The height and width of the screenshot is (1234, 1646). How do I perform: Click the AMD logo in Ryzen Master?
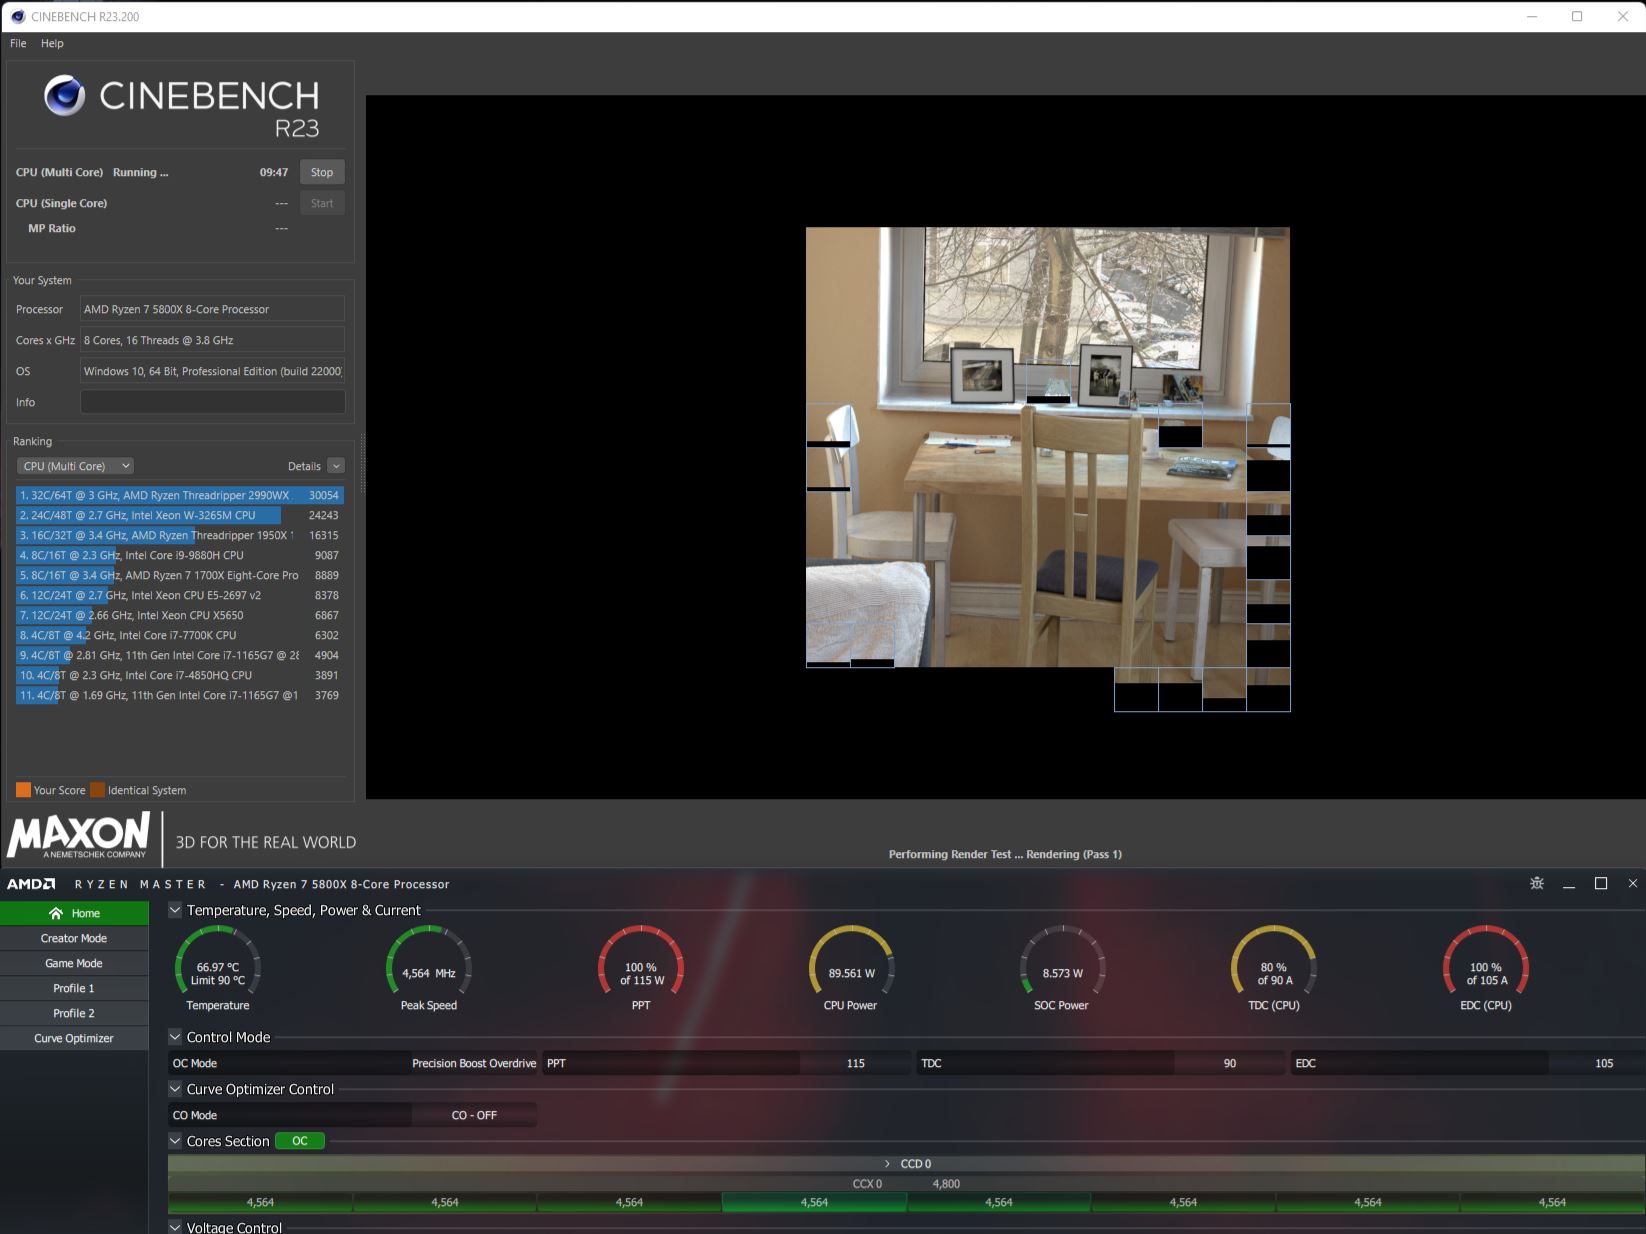click(31, 884)
